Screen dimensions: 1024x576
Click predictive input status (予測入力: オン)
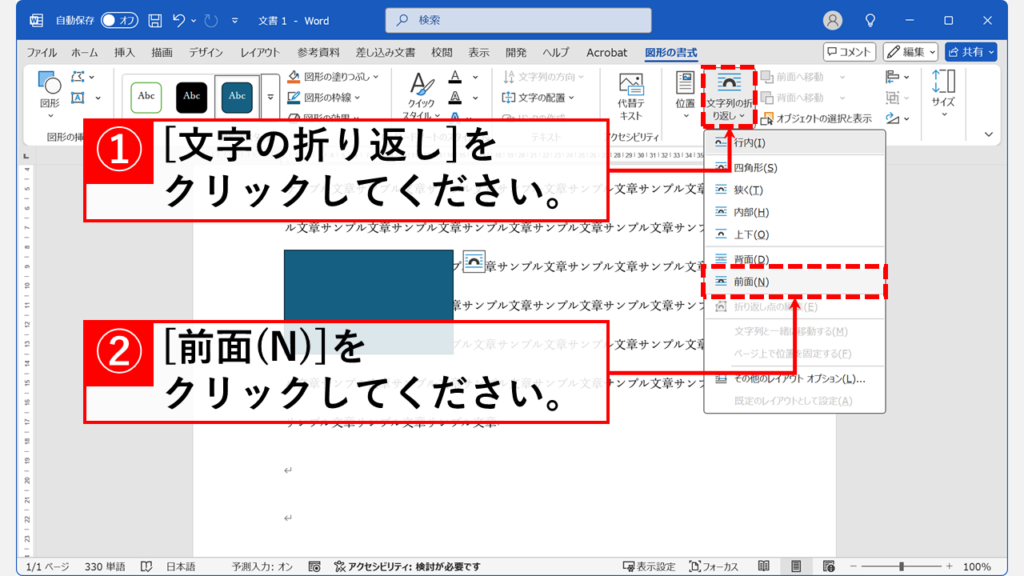tap(262, 566)
